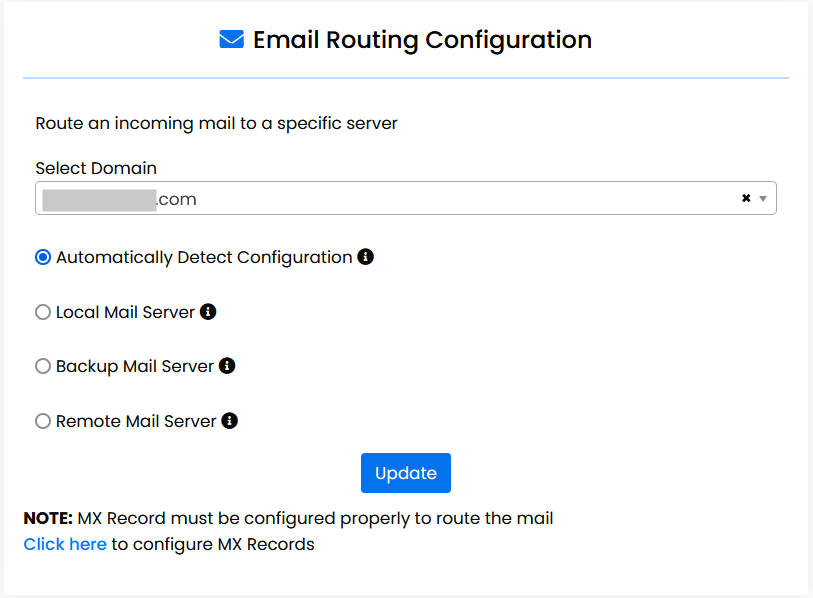
Task: Click the Update button
Action: [x=405, y=472]
